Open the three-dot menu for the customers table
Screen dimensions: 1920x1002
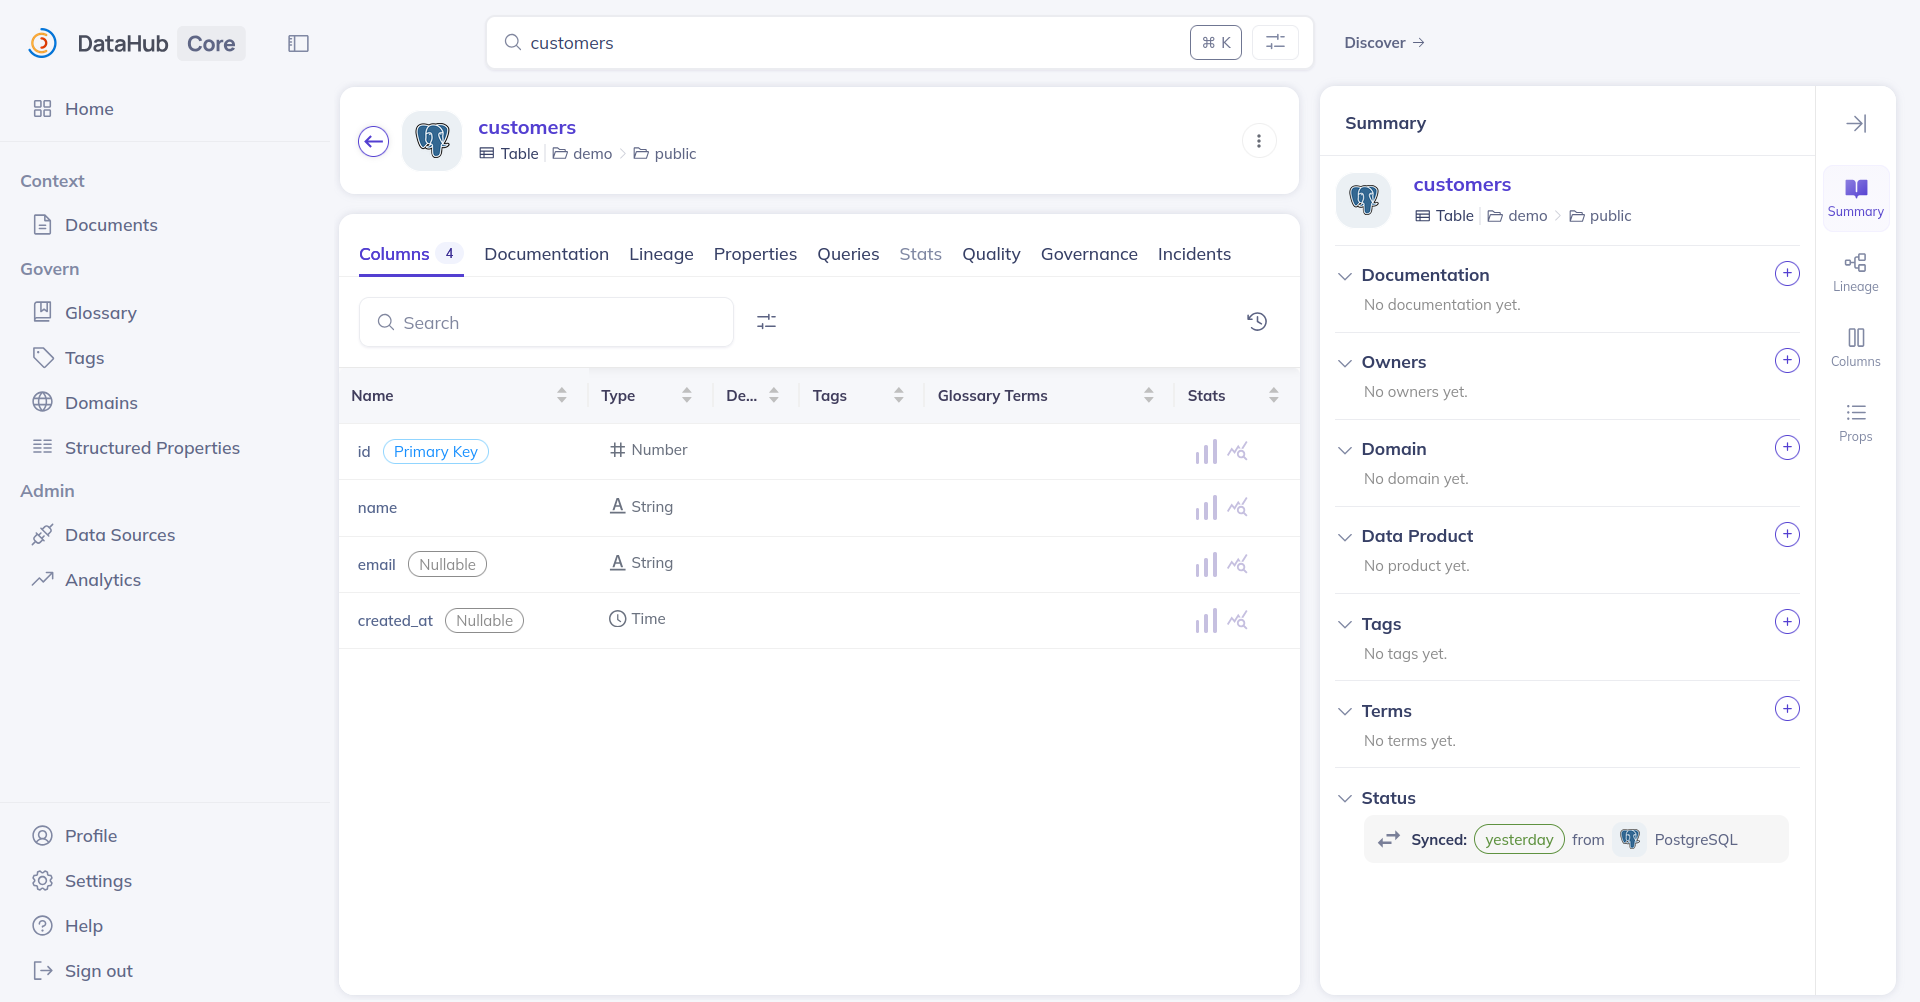pos(1259,141)
